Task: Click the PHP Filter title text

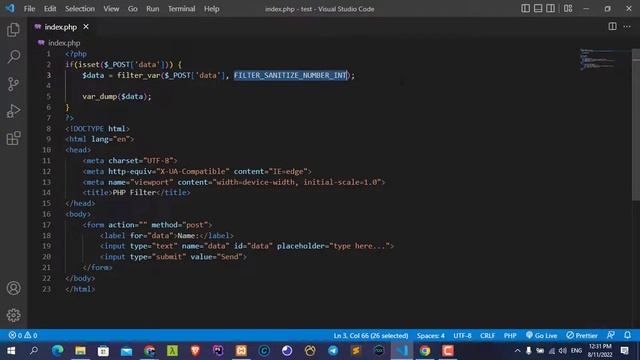Action: [134, 192]
